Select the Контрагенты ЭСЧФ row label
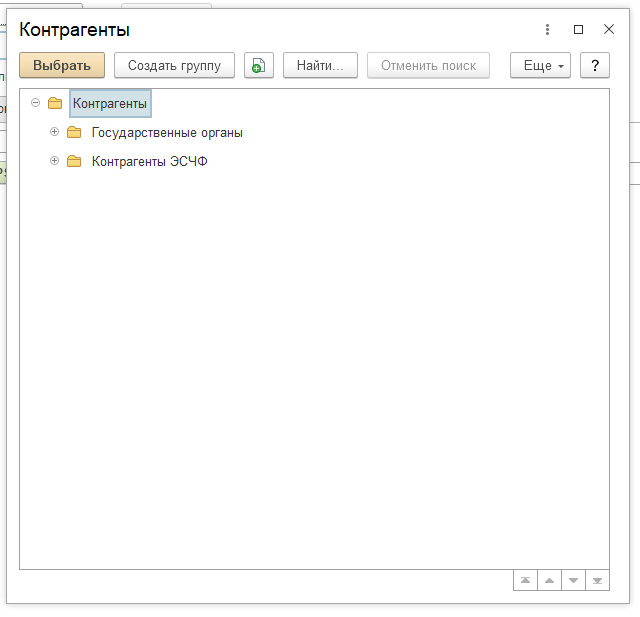Image resolution: width=640 pixels, height=617 pixels. 149,161
